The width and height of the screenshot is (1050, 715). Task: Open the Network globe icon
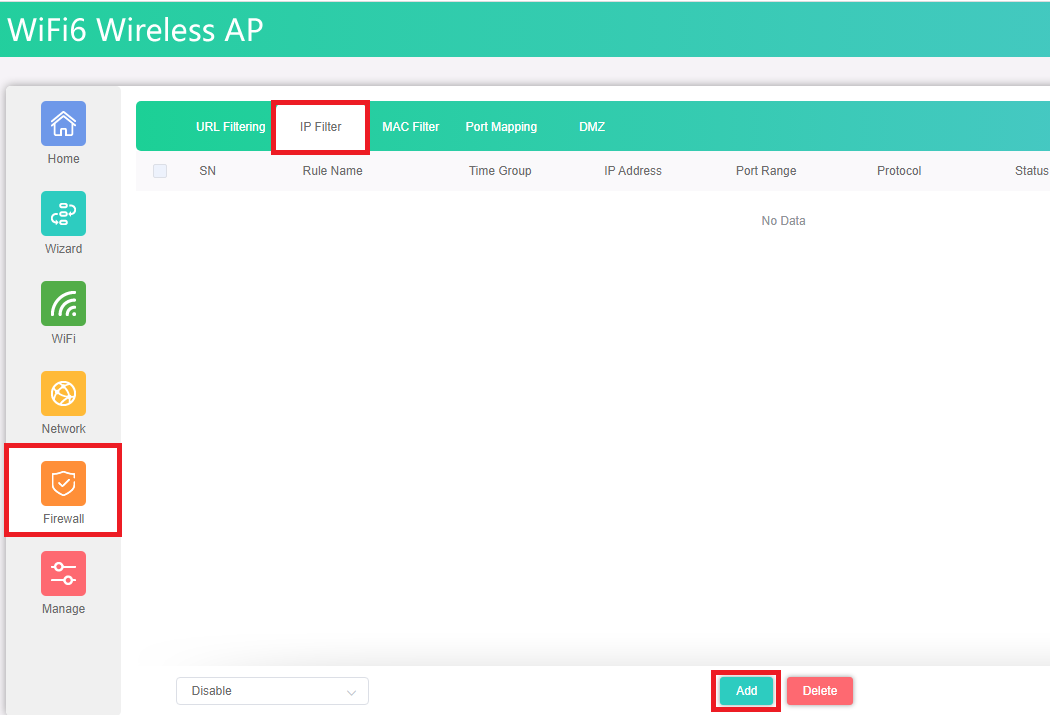coord(63,394)
